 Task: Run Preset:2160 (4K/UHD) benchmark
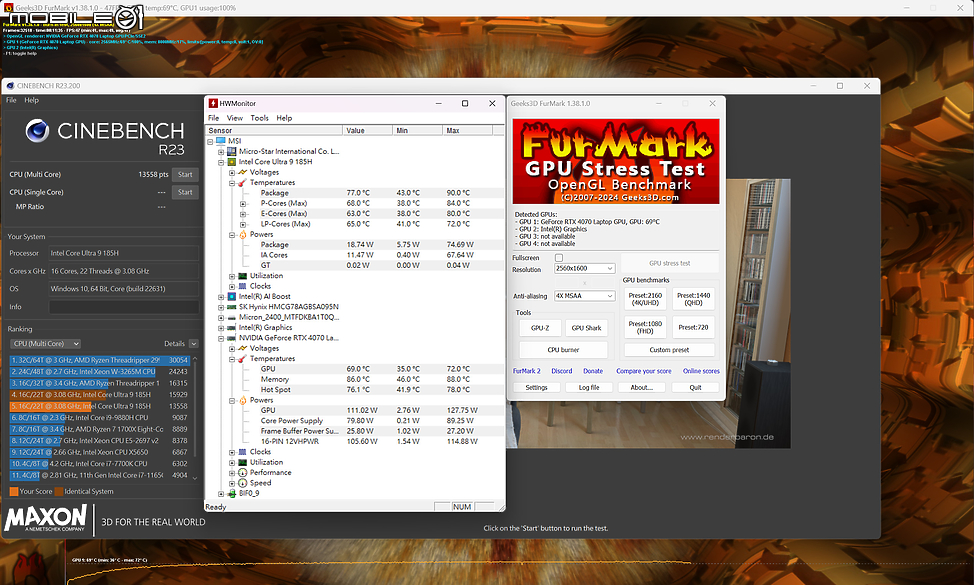coord(645,299)
